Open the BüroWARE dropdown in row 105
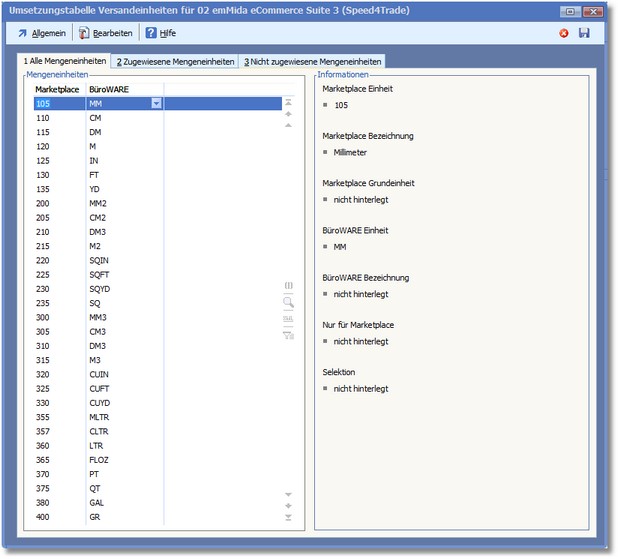 click(x=156, y=103)
